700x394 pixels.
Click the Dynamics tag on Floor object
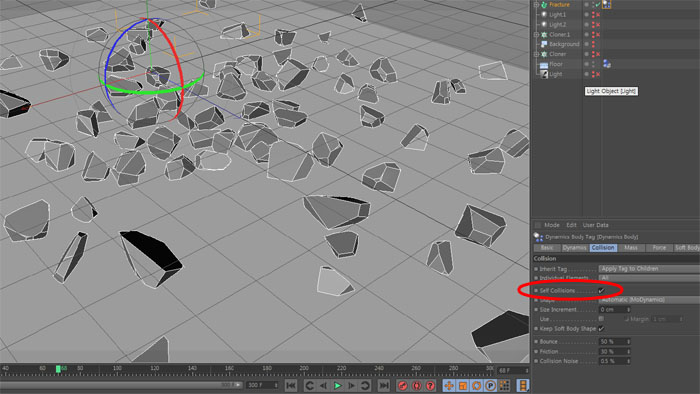pos(607,64)
